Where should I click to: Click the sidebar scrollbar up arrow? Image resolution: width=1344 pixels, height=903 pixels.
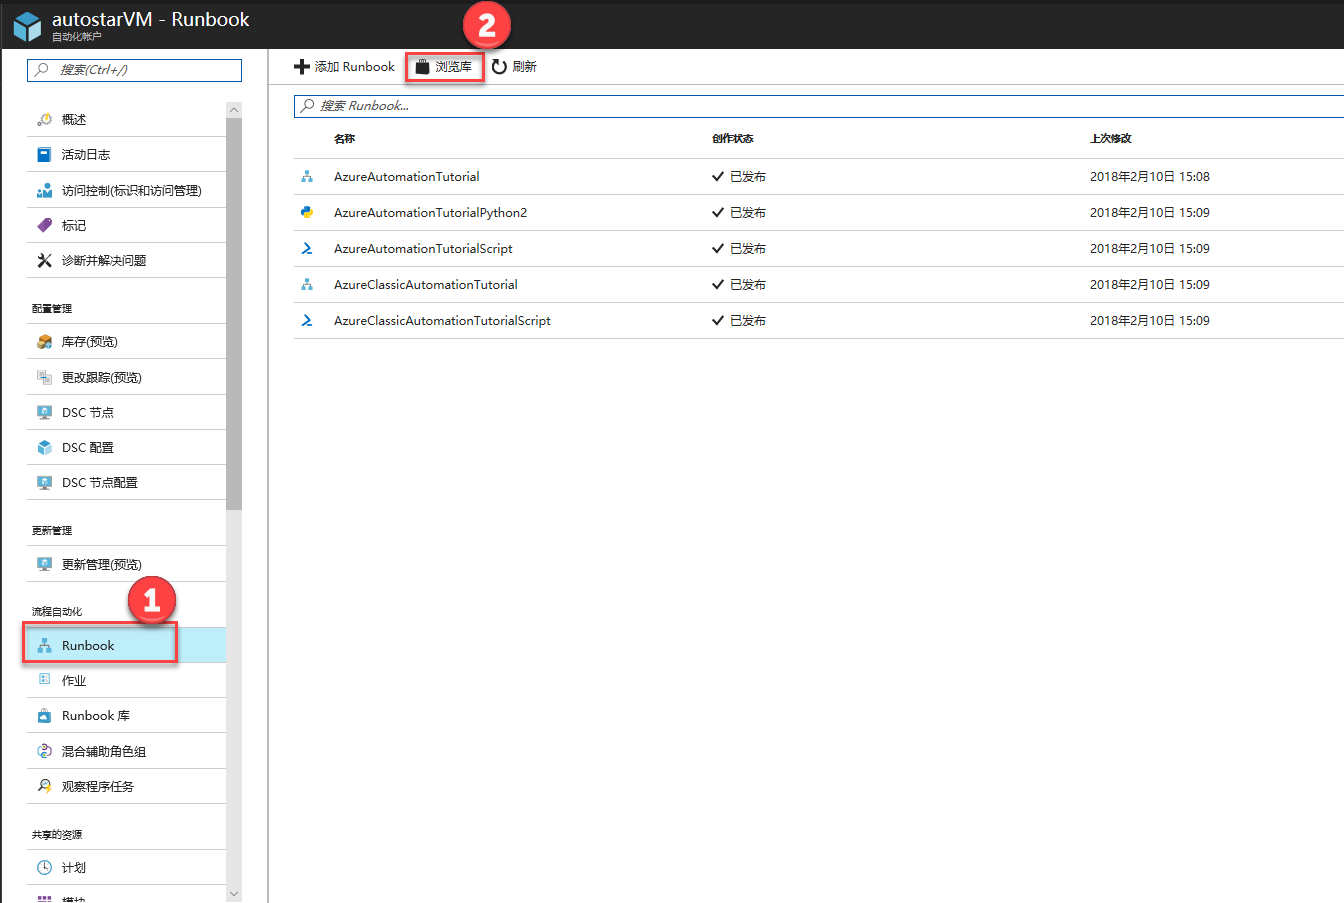tap(234, 110)
